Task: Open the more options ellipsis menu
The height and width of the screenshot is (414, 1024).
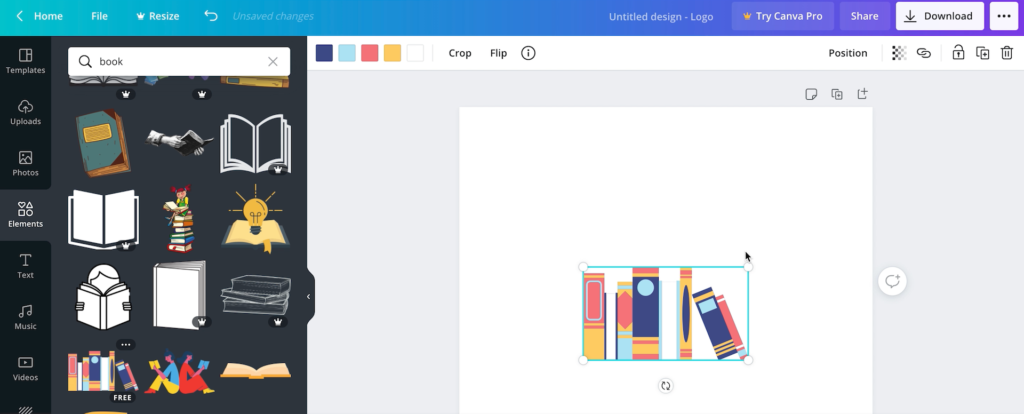Action: click(1004, 16)
